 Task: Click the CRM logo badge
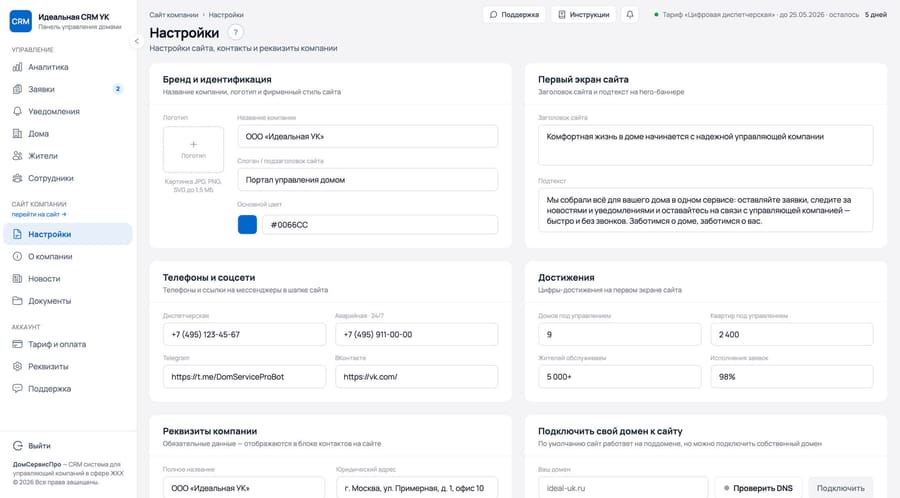tap(21, 21)
